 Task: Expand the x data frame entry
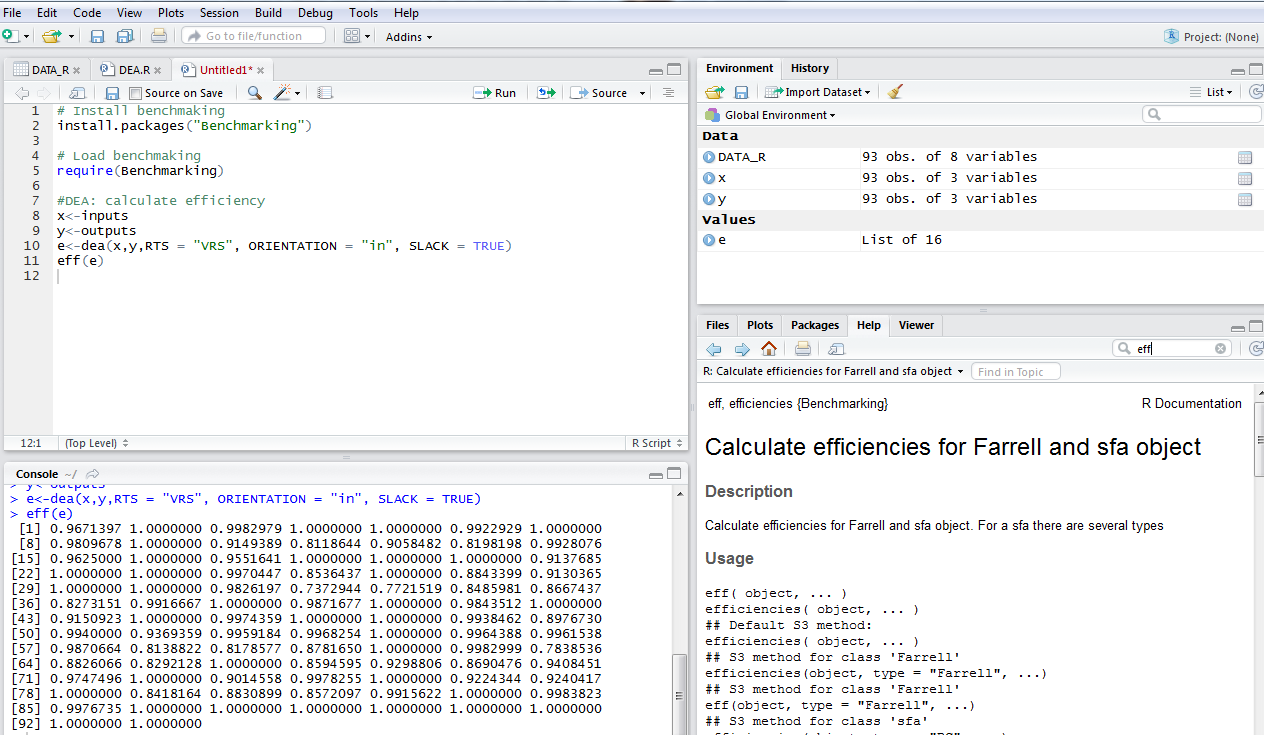point(709,178)
